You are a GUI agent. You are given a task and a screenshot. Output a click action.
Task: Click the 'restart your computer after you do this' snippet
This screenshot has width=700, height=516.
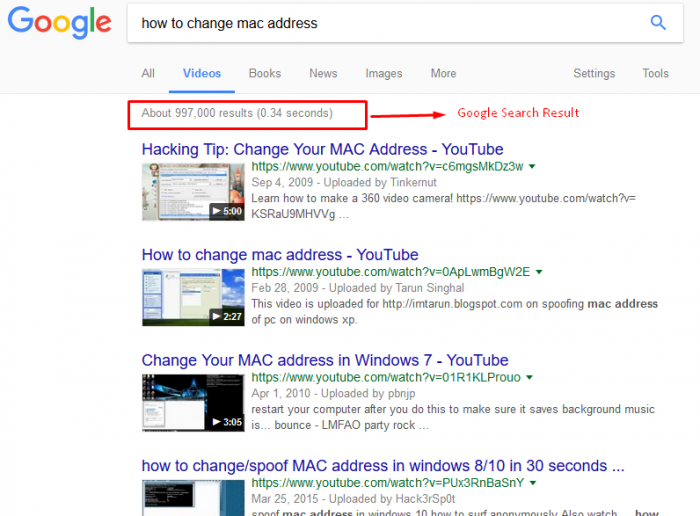click(453, 417)
